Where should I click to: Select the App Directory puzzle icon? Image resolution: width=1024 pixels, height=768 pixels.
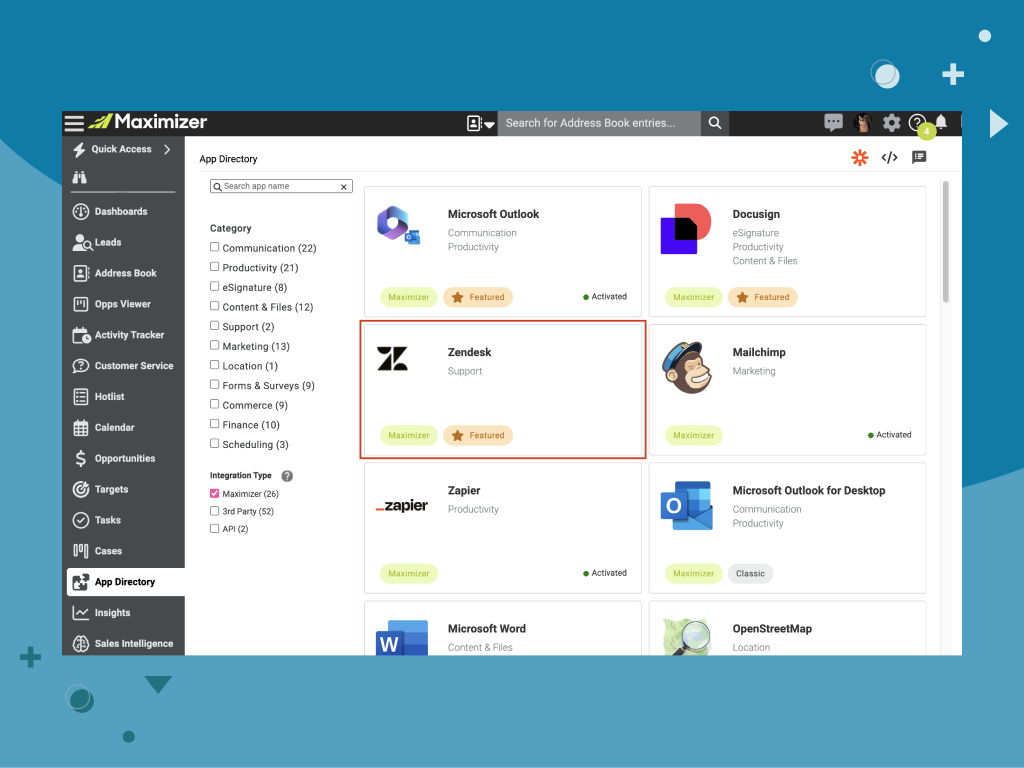tap(80, 582)
